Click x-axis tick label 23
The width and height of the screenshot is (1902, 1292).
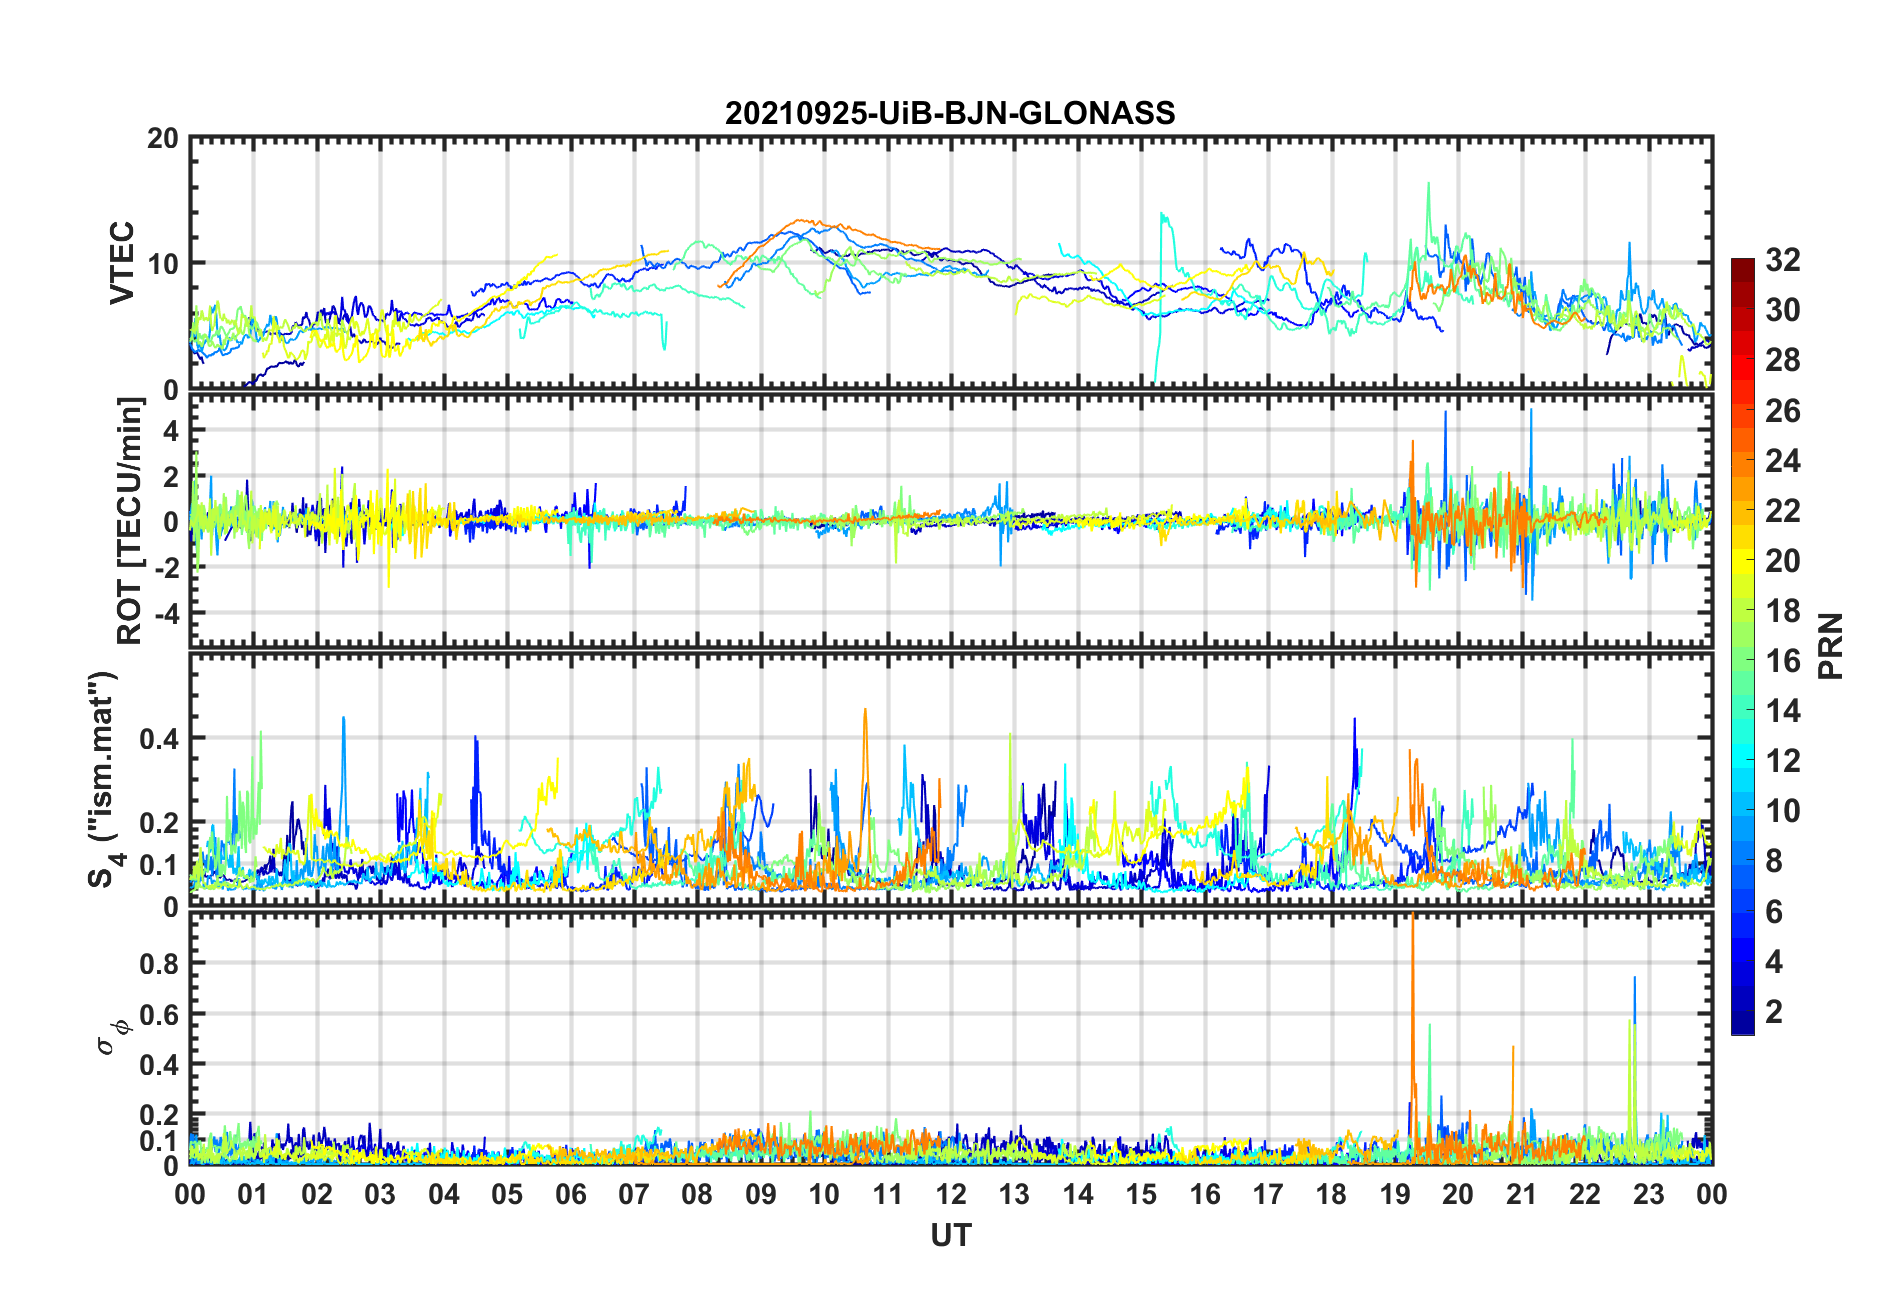coord(1649,1194)
